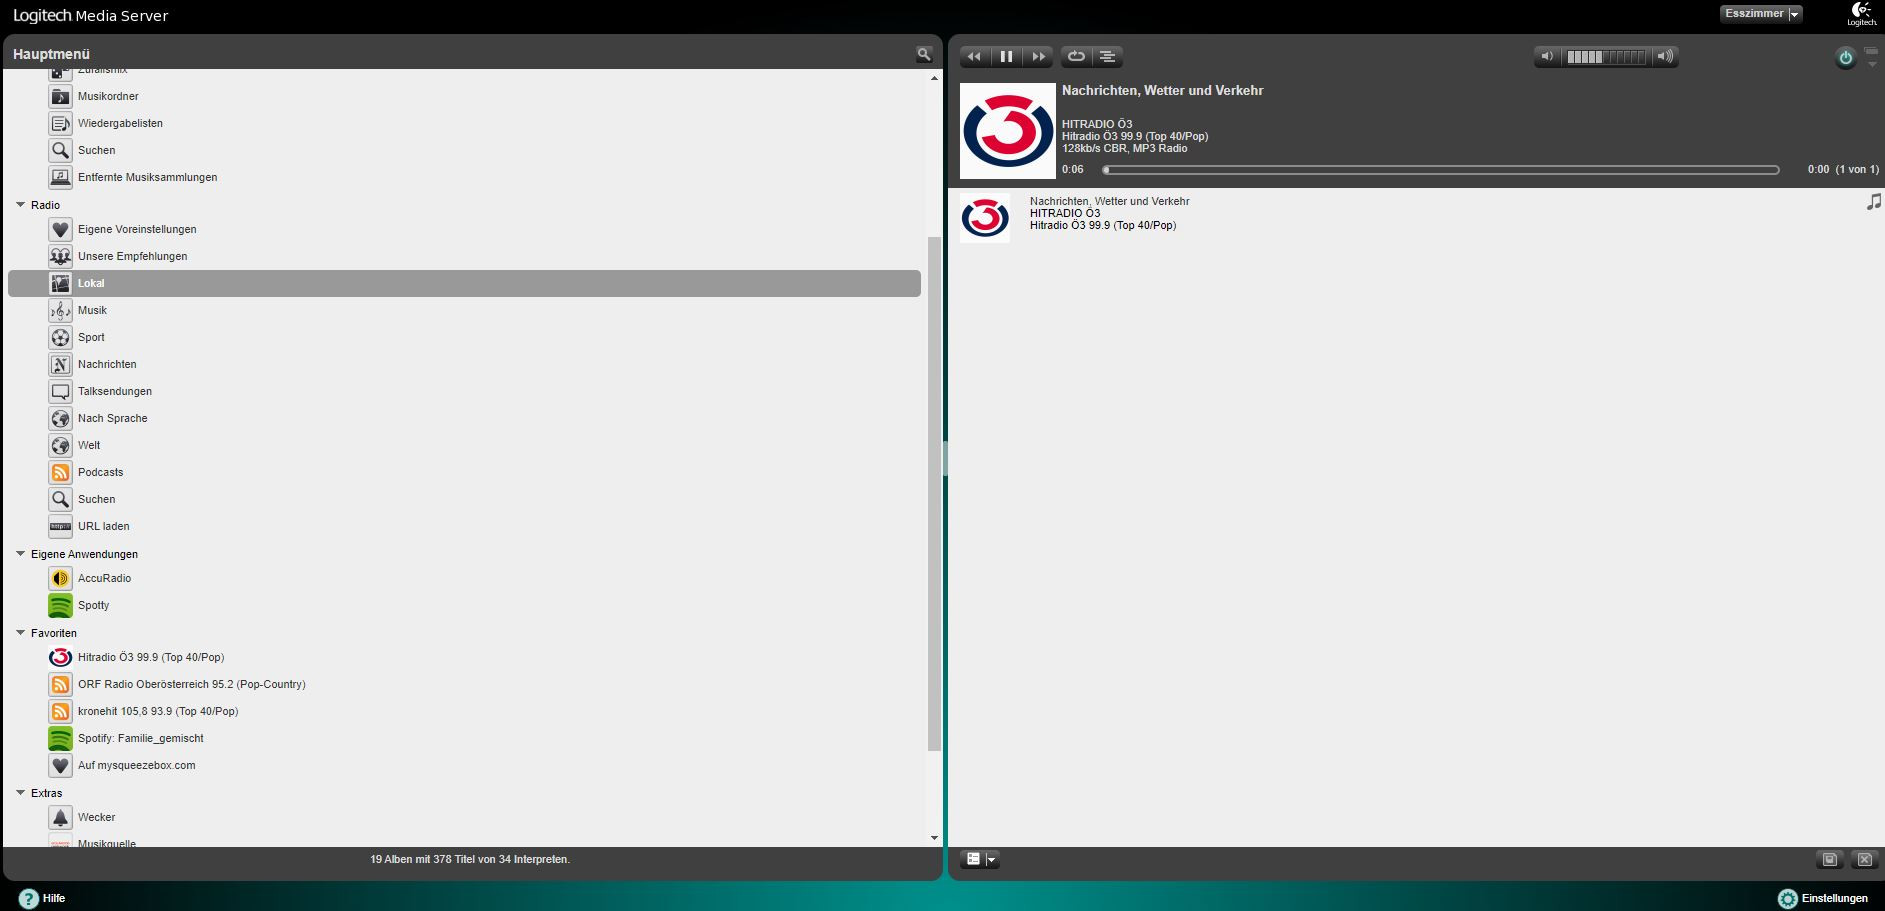Open Welt radio category
Viewport: 1885px width, 911px height.
[89, 446]
